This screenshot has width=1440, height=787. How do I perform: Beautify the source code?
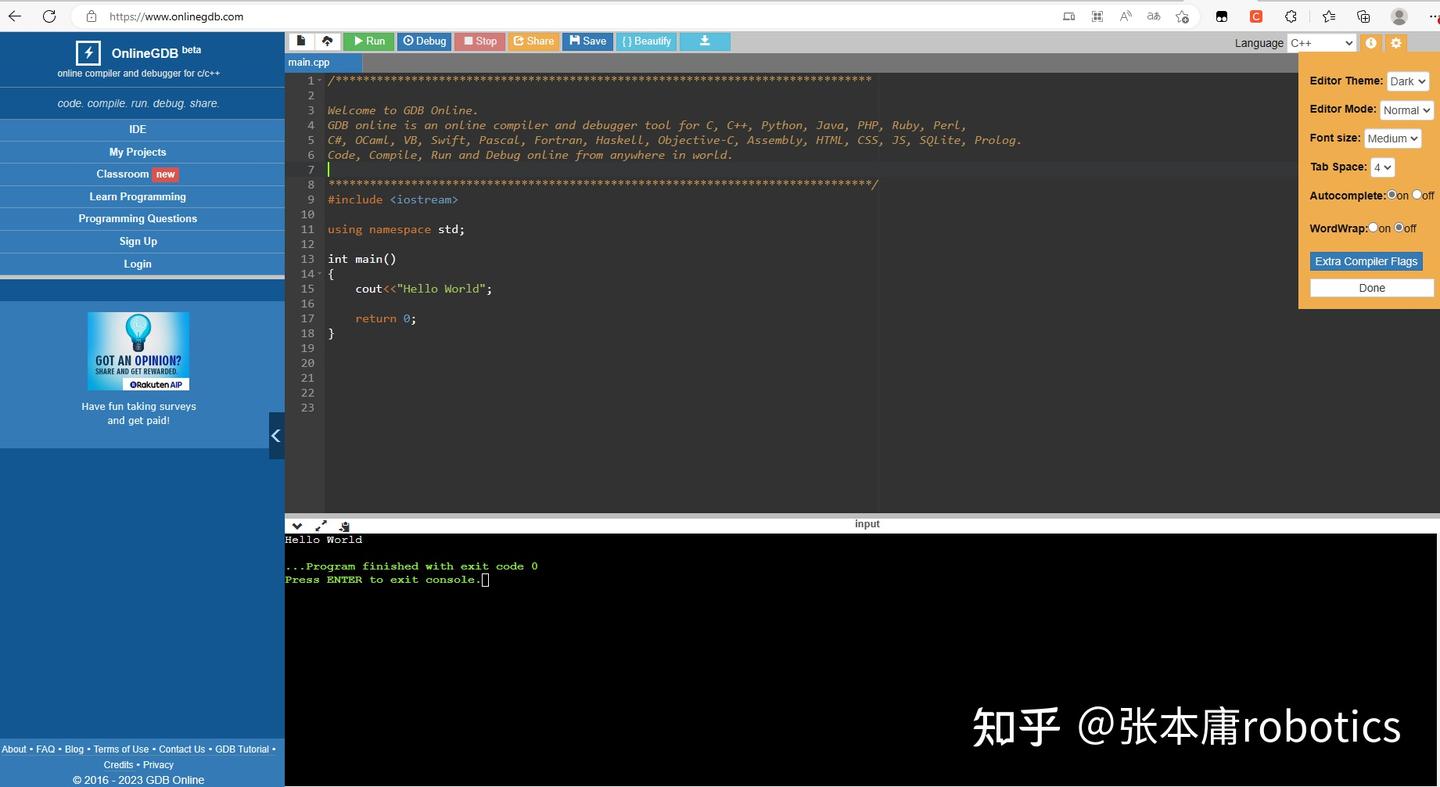pyautogui.click(x=646, y=41)
